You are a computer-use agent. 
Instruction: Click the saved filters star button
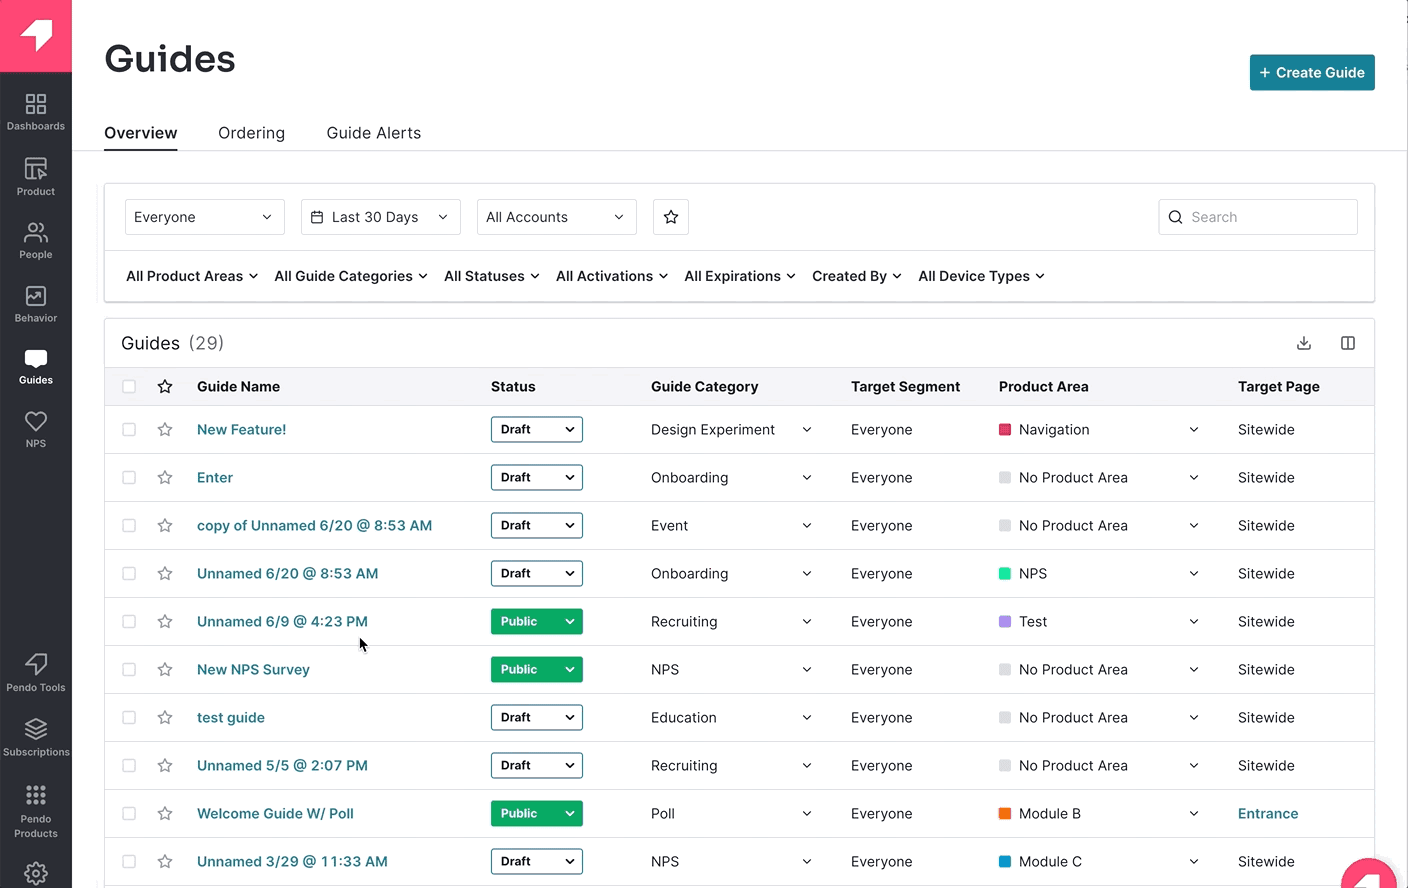coord(671,217)
